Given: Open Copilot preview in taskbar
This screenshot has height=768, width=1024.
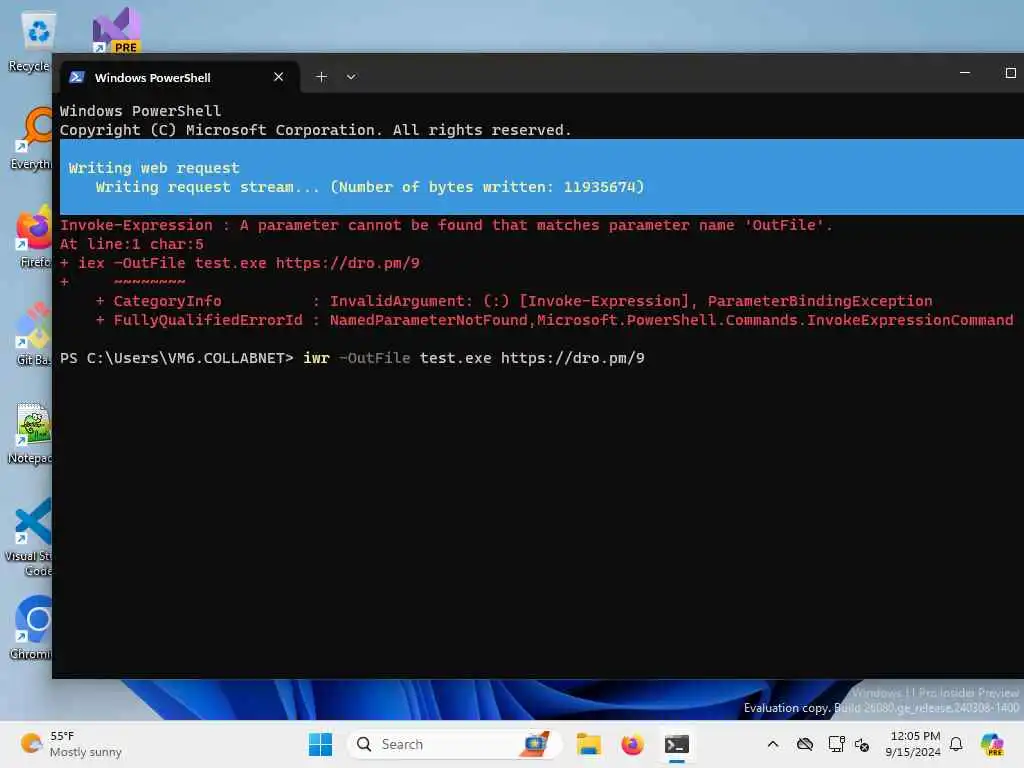Looking at the screenshot, I should [x=992, y=744].
